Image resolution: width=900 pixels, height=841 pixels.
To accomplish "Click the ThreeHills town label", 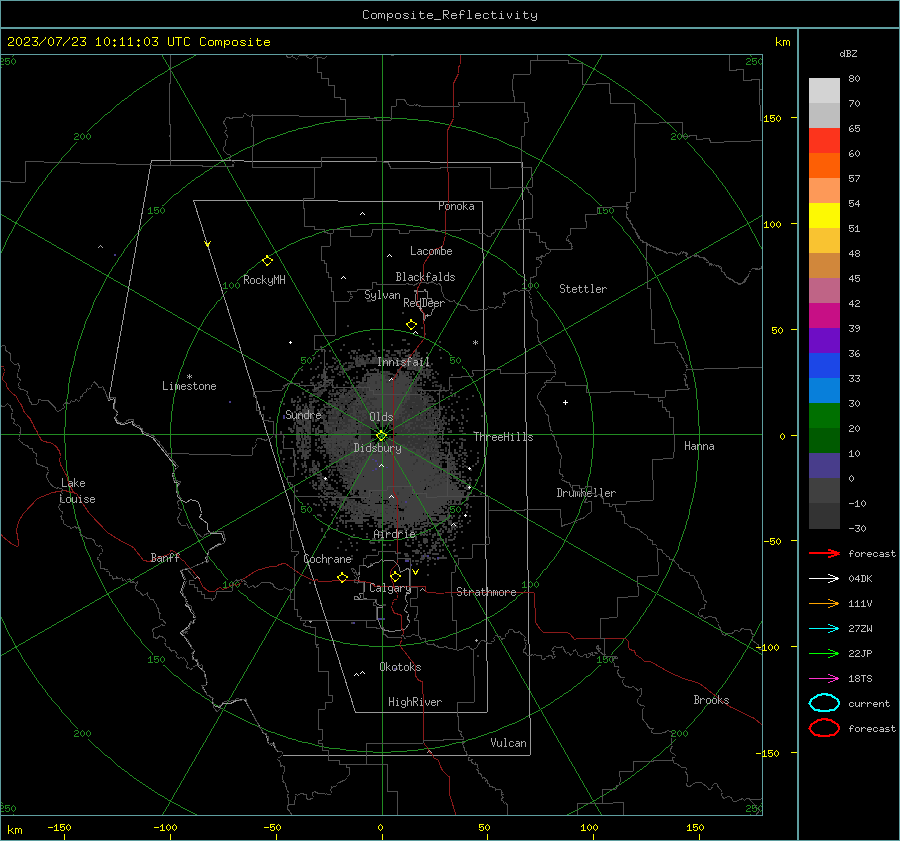I will pyautogui.click(x=503, y=437).
